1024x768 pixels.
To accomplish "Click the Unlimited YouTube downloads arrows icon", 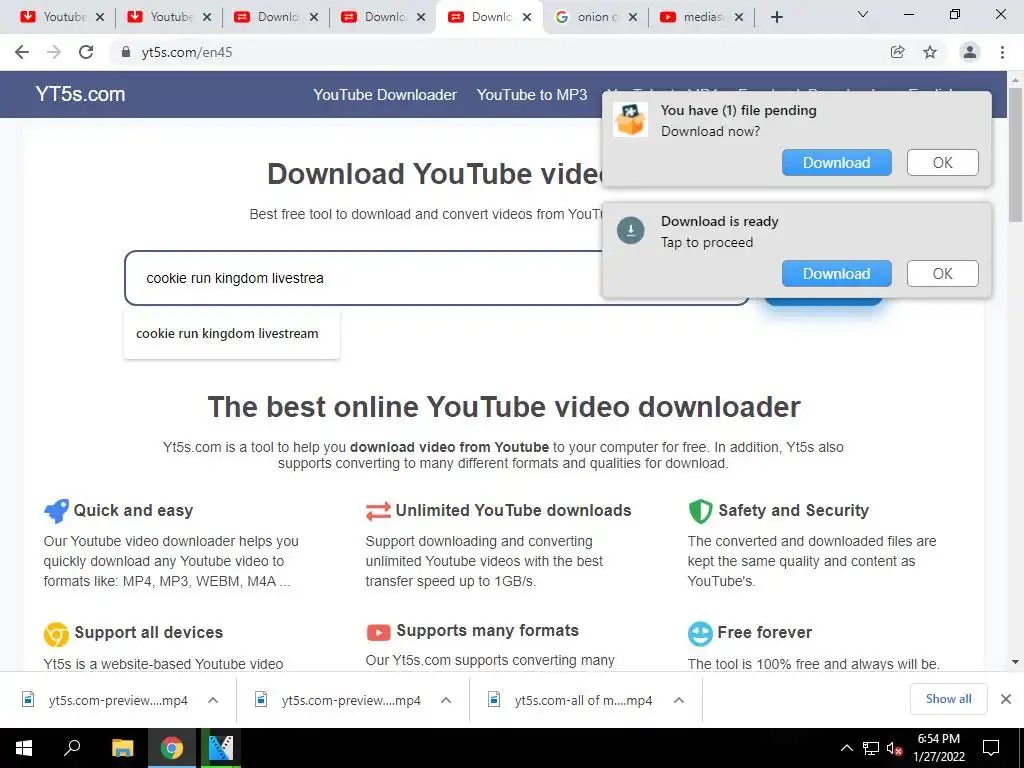I will coord(378,511).
